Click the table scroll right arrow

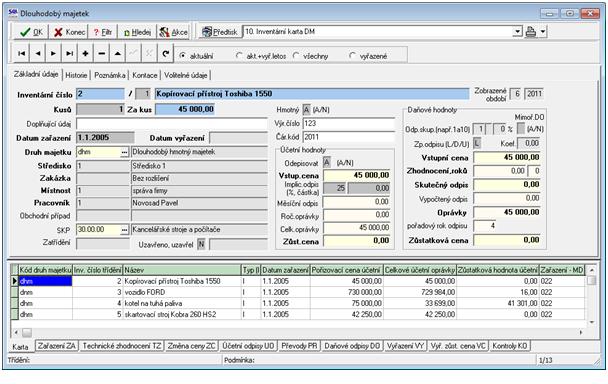coord(580,332)
